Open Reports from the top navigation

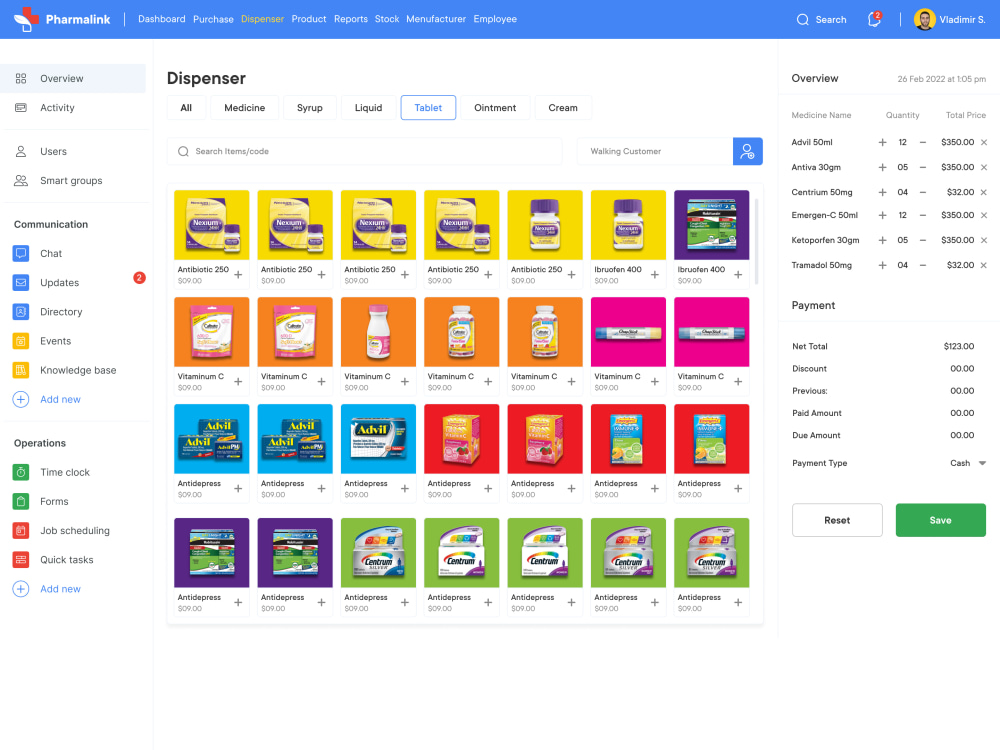(x=350, y=18)
